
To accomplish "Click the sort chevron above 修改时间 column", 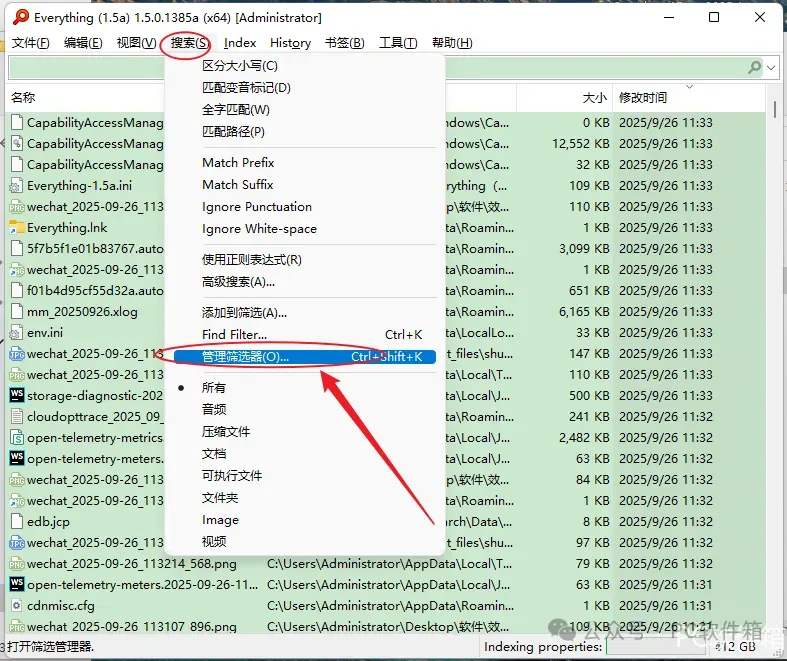I will pyautogui.click(x=690, y=87).
